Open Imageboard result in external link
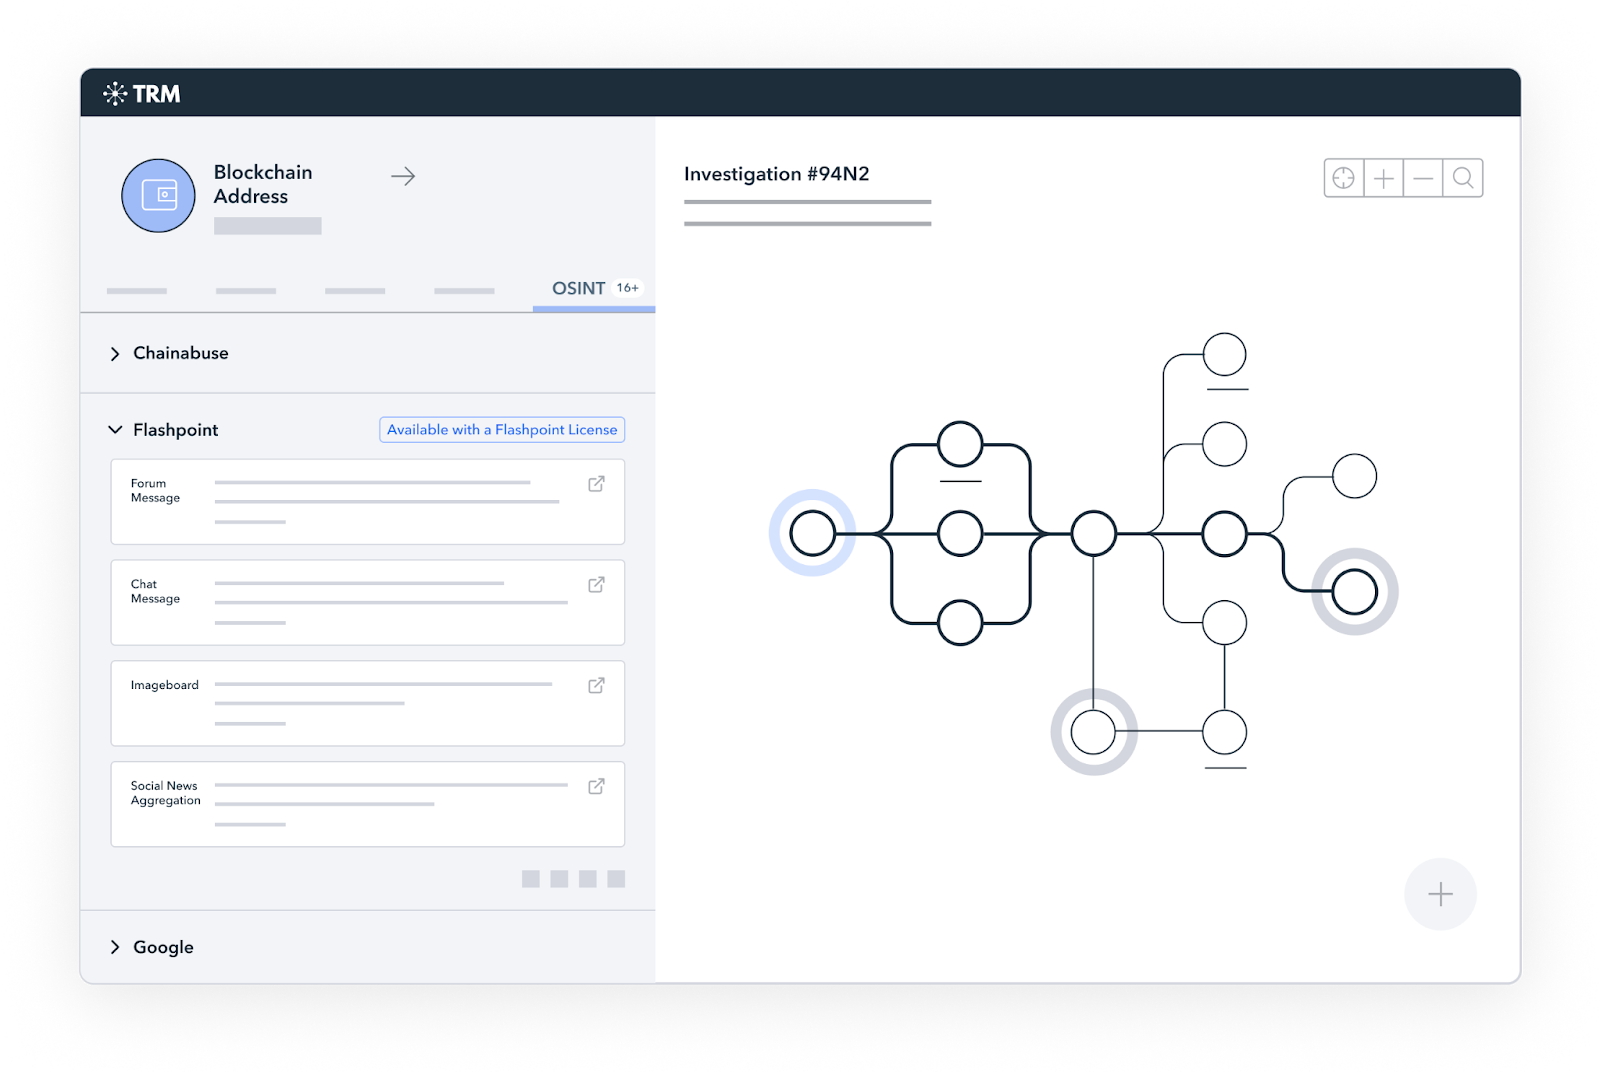 pyautogui.click(x=596, y=686)
